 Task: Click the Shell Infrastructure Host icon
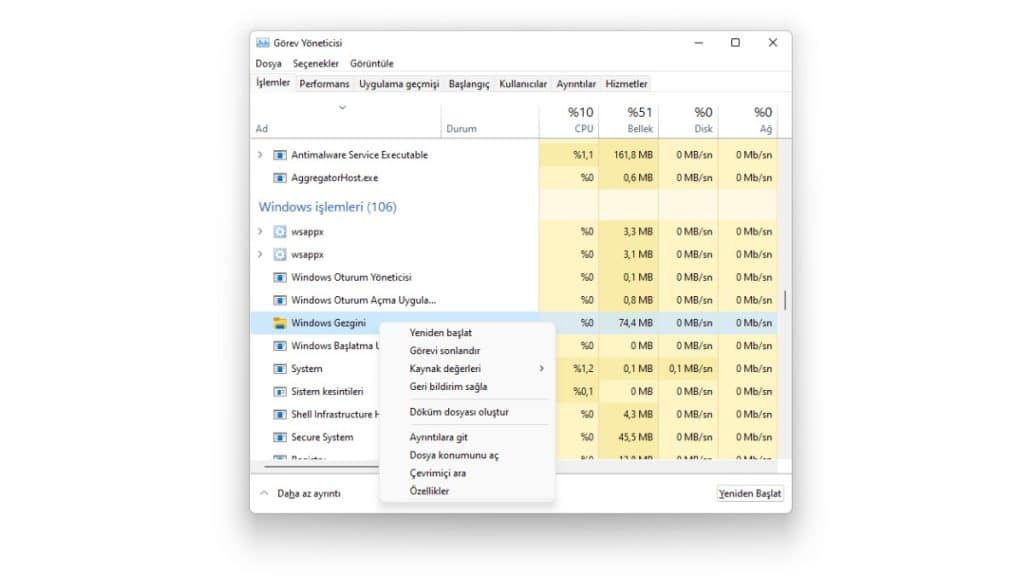(x=278, y=414)
